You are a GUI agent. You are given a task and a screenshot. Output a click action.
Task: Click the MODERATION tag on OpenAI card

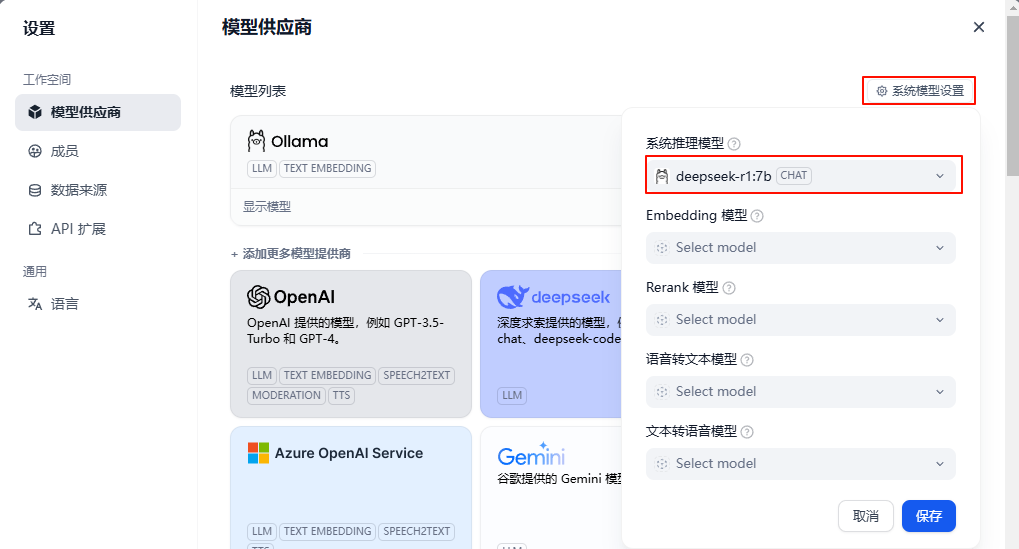(286, 395)
